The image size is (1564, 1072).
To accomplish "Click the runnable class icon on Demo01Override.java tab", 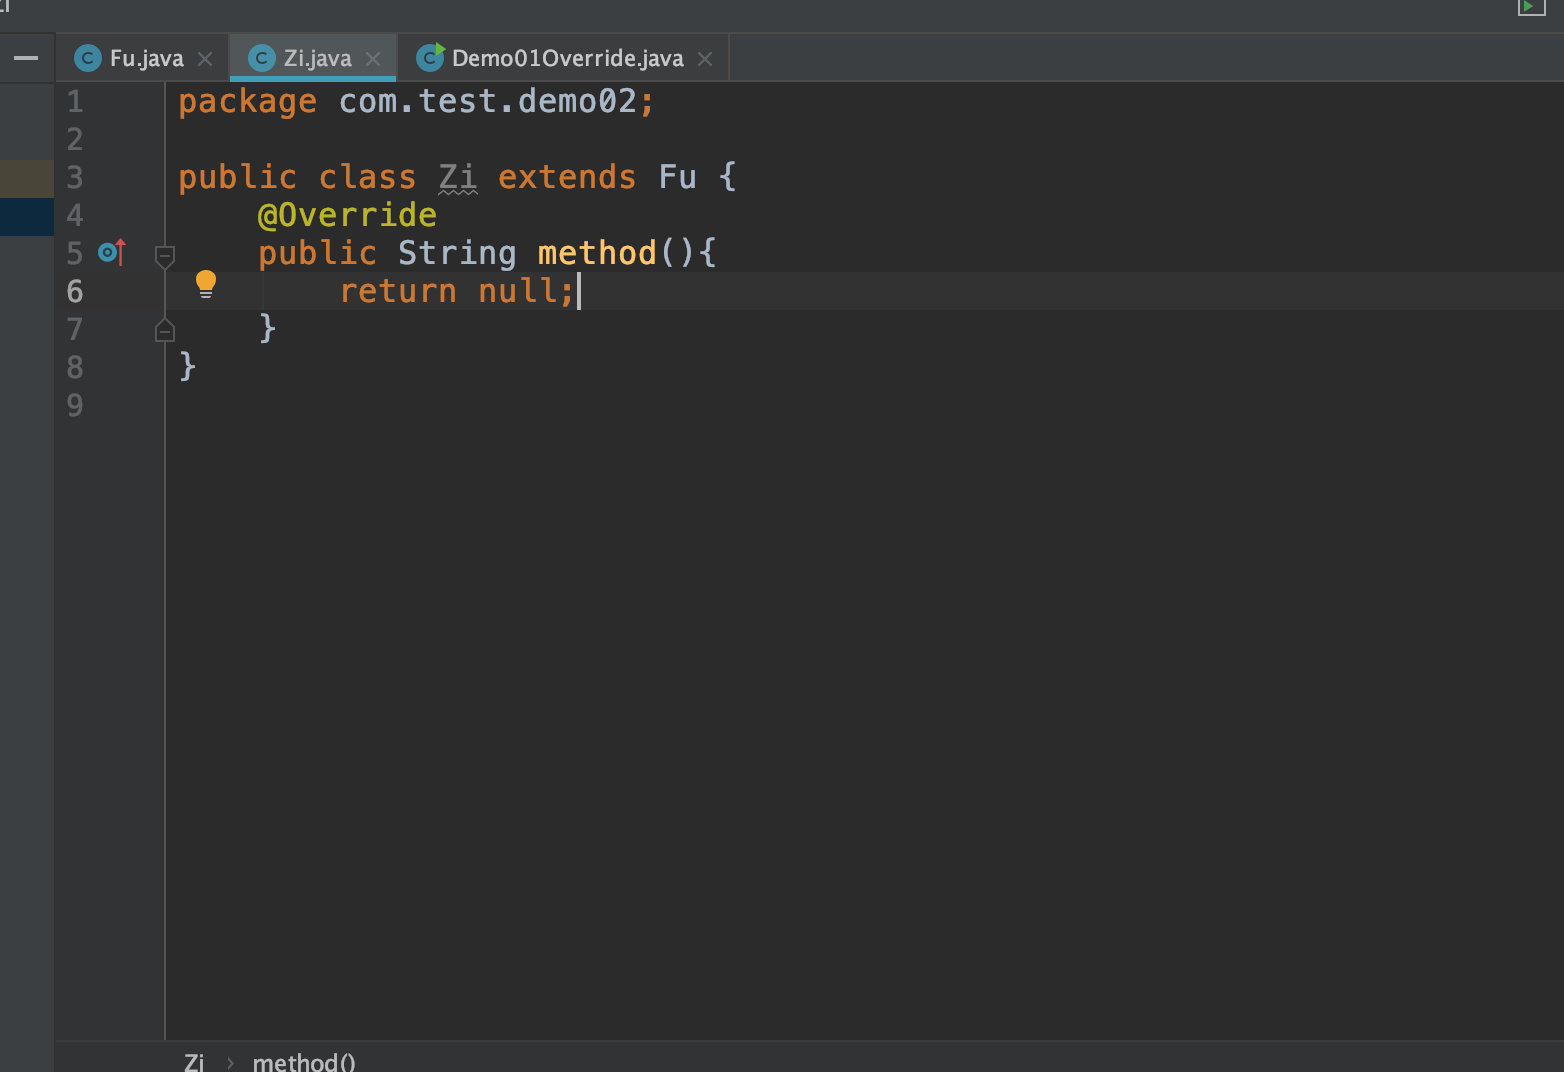I will (430, 57).
